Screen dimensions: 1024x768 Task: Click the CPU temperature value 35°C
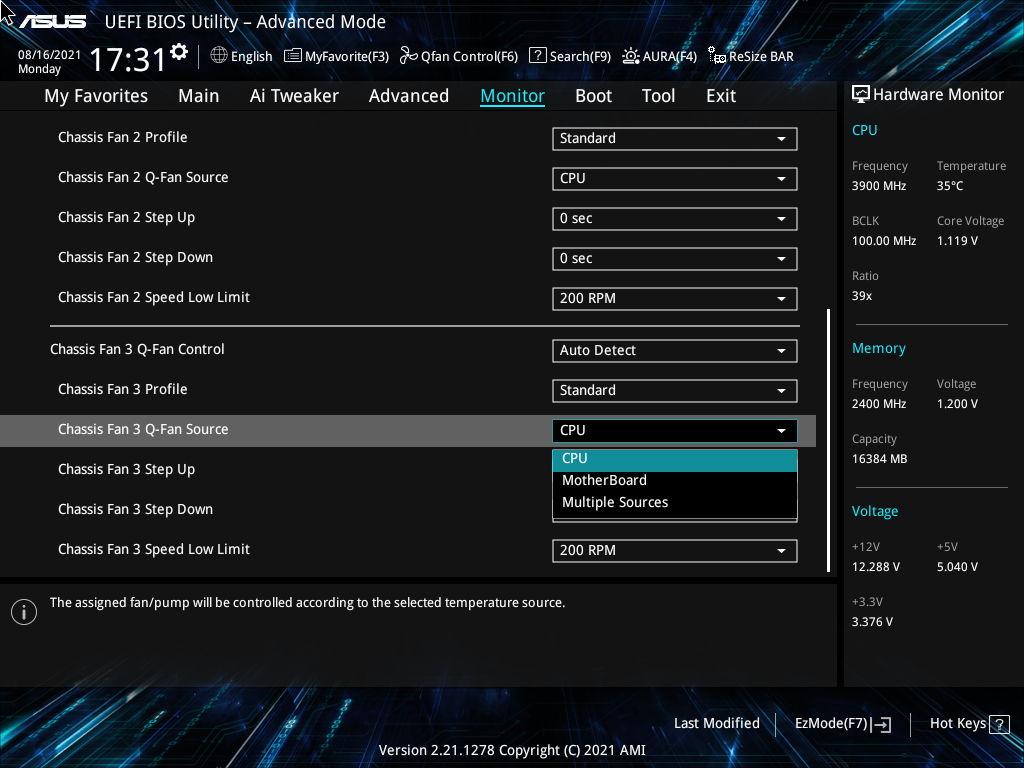(950, 186)
